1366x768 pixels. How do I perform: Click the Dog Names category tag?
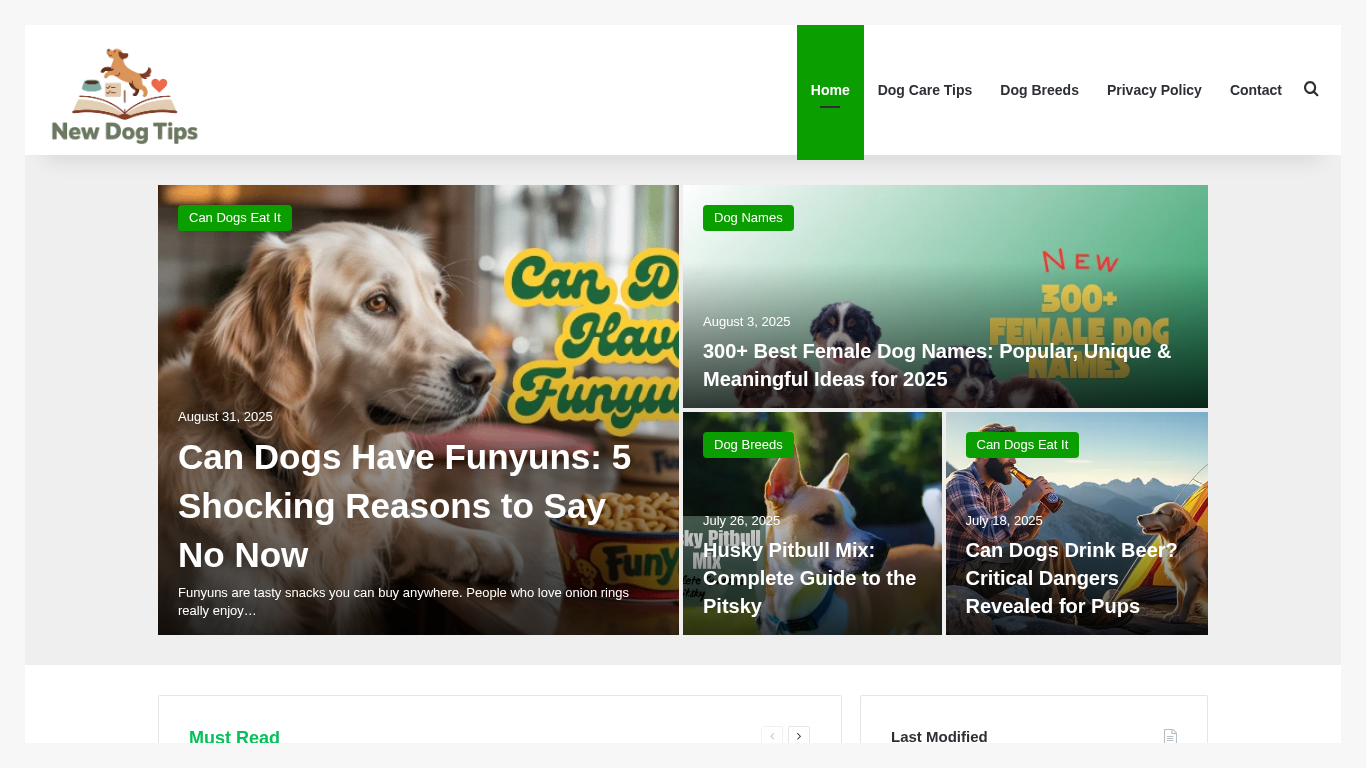[748, 218]
